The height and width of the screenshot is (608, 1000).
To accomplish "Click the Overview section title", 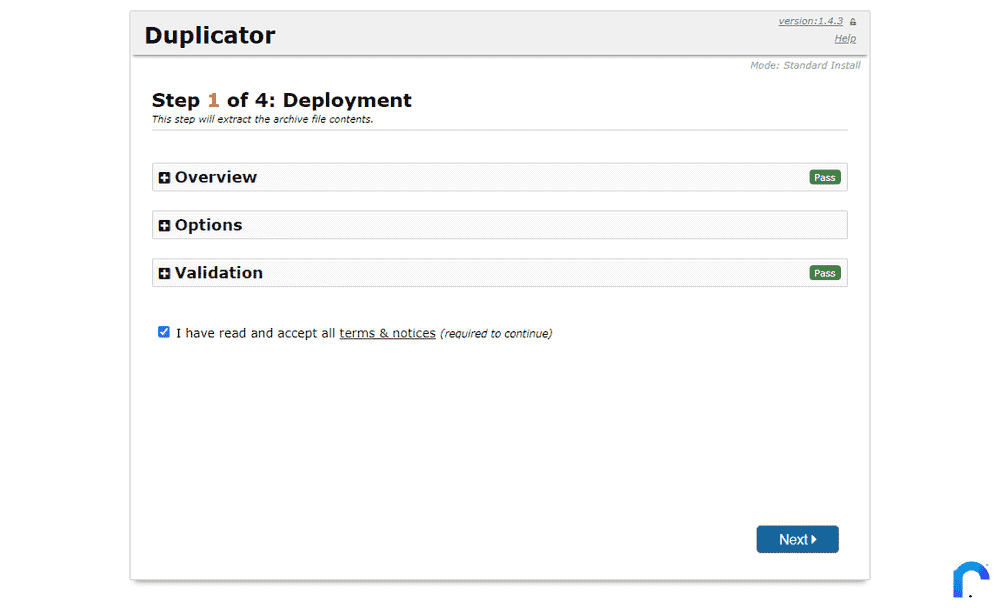I will pos(216,177).
